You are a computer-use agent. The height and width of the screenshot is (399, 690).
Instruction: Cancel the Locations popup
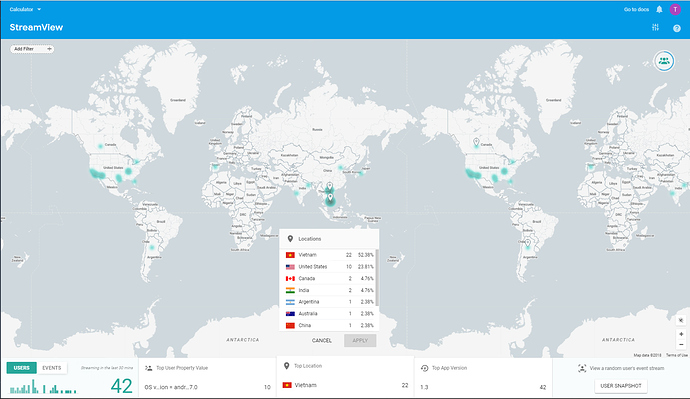point(322,340)
